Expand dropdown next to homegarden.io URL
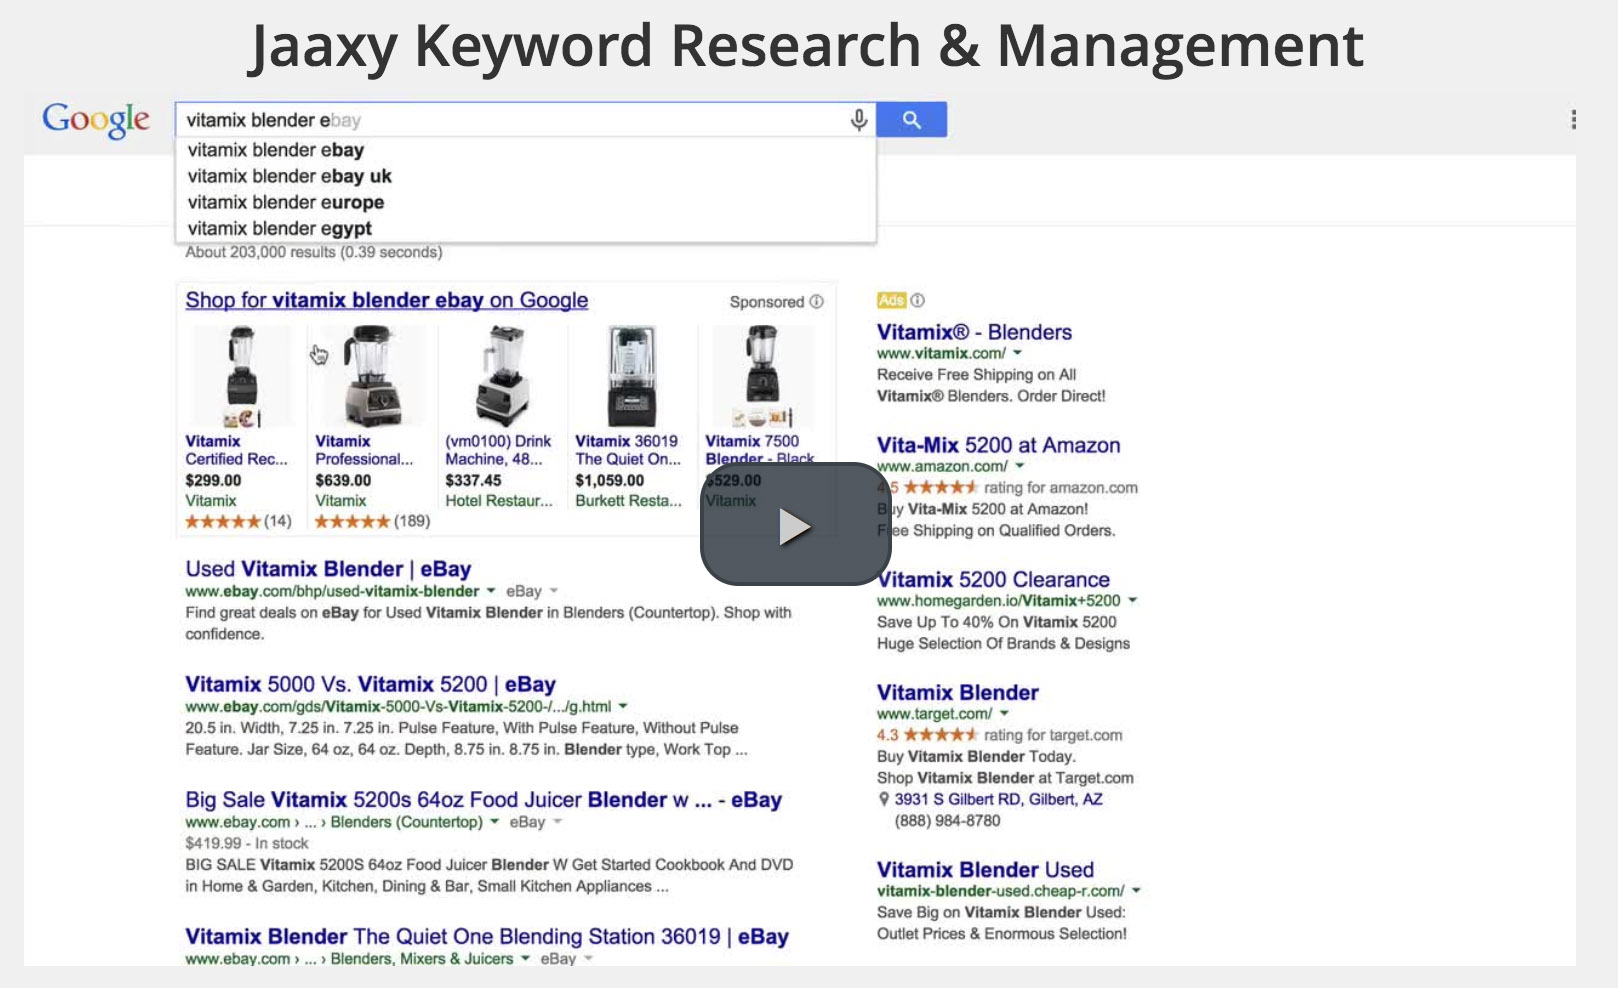The image size is (1618, 988). pos(1133,601)
